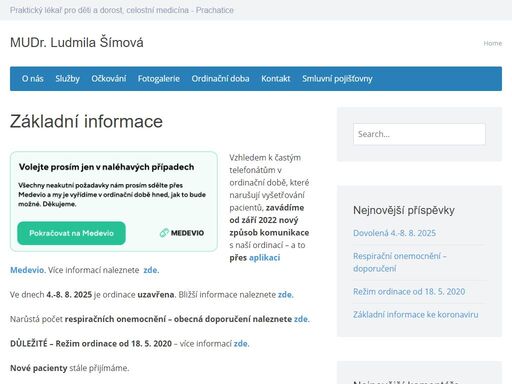
Task: Follow the Medevio text link
Action: pos(27,270)
